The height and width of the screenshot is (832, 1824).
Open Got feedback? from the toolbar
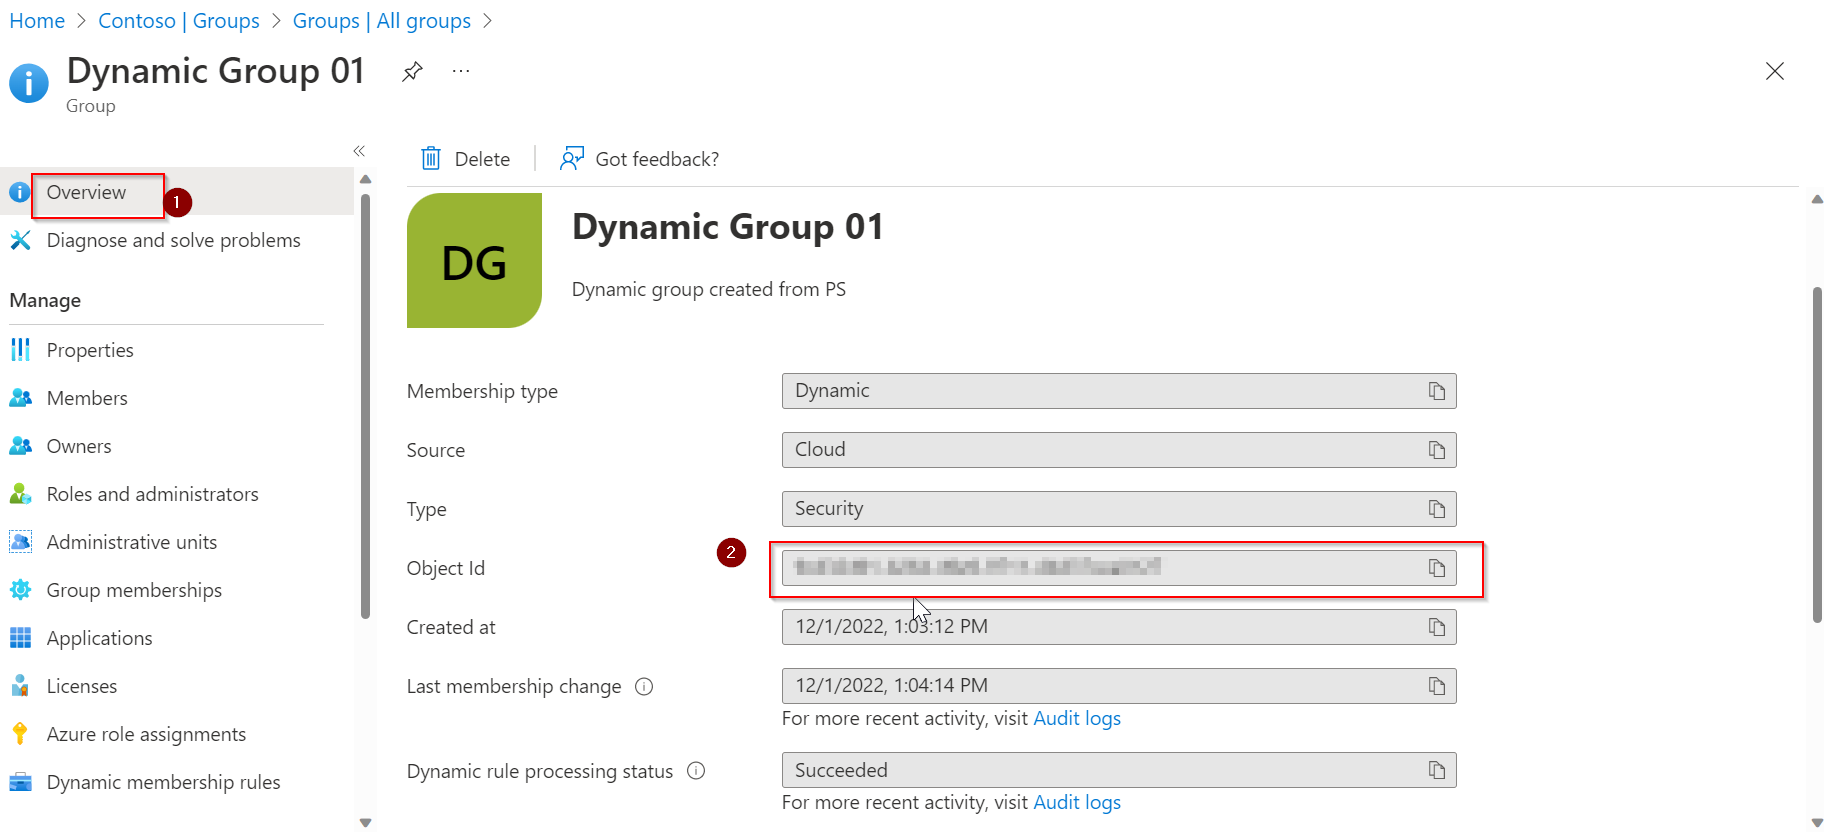point(639,158)
